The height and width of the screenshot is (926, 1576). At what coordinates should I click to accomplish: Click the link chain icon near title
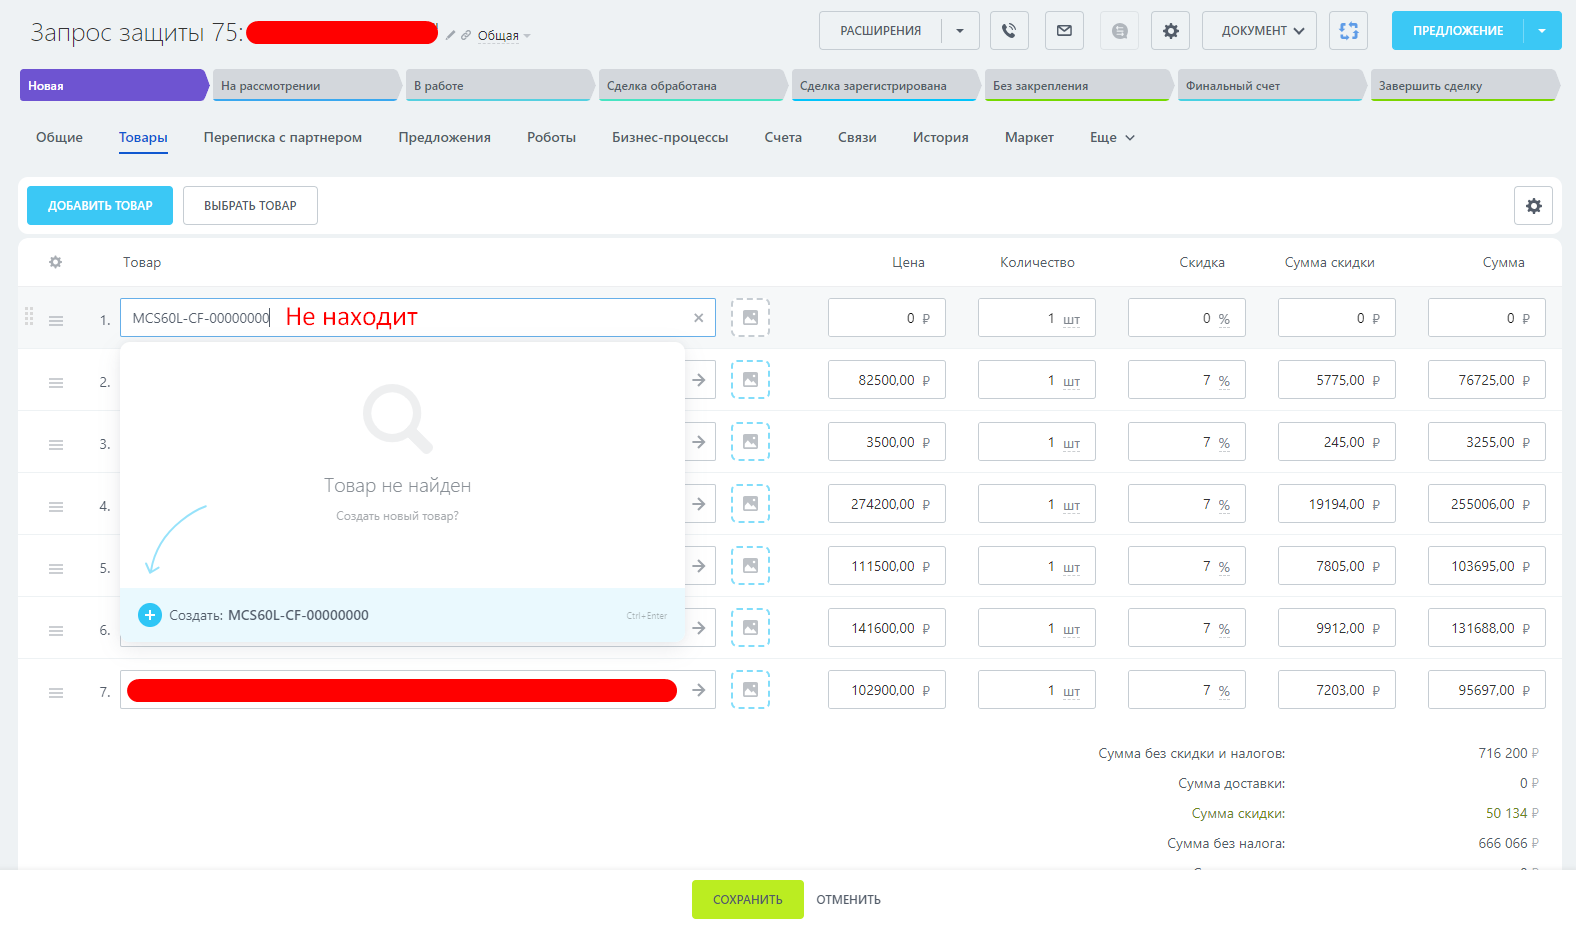coord(466,35)
